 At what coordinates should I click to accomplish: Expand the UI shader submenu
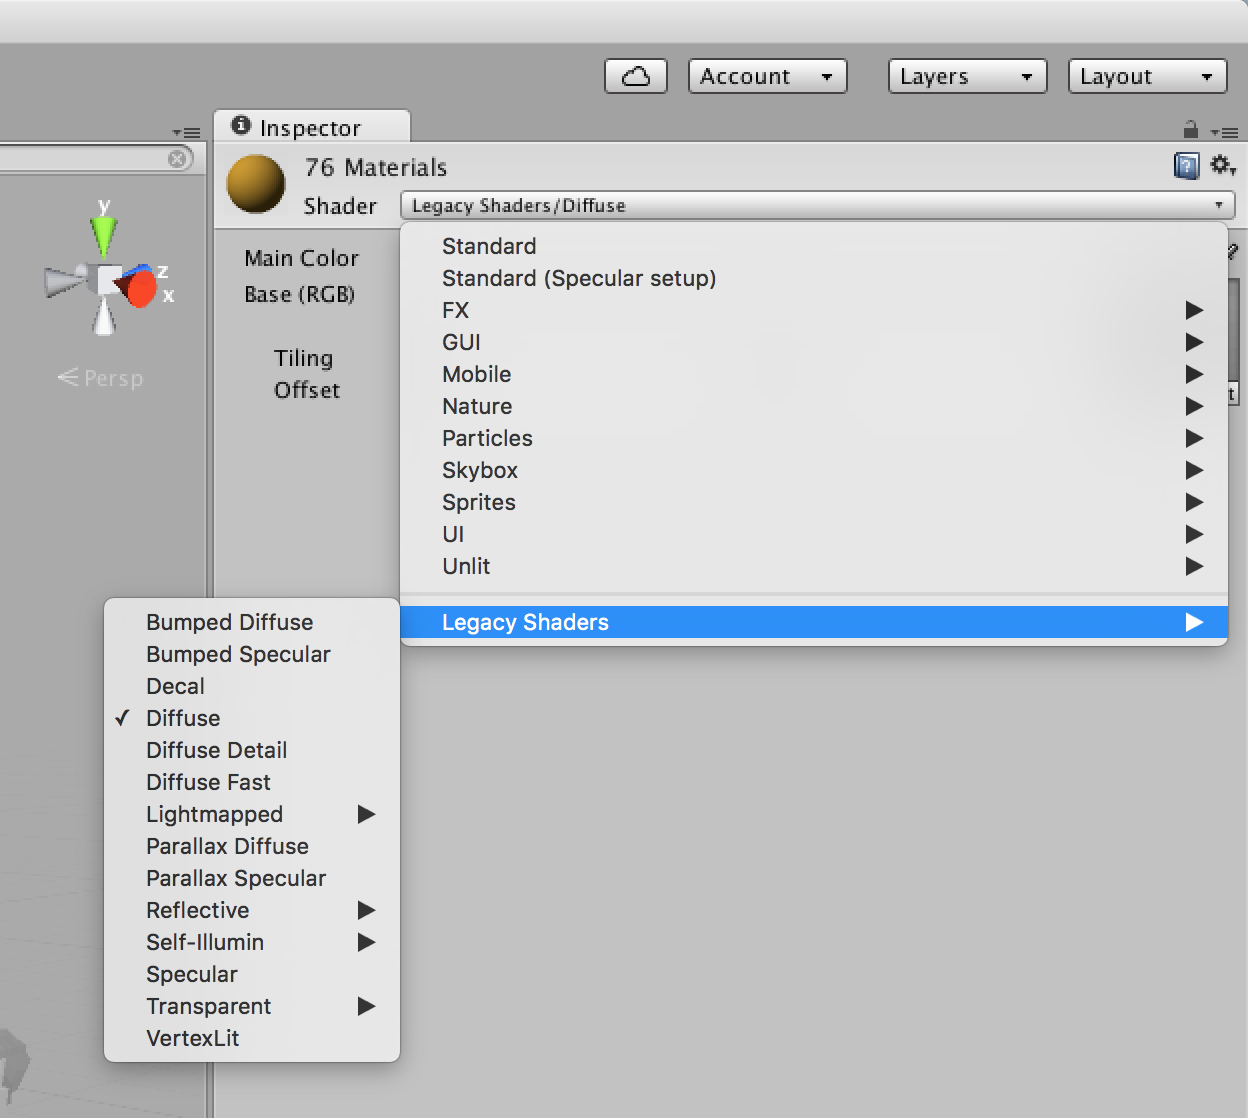pos(814,534)
